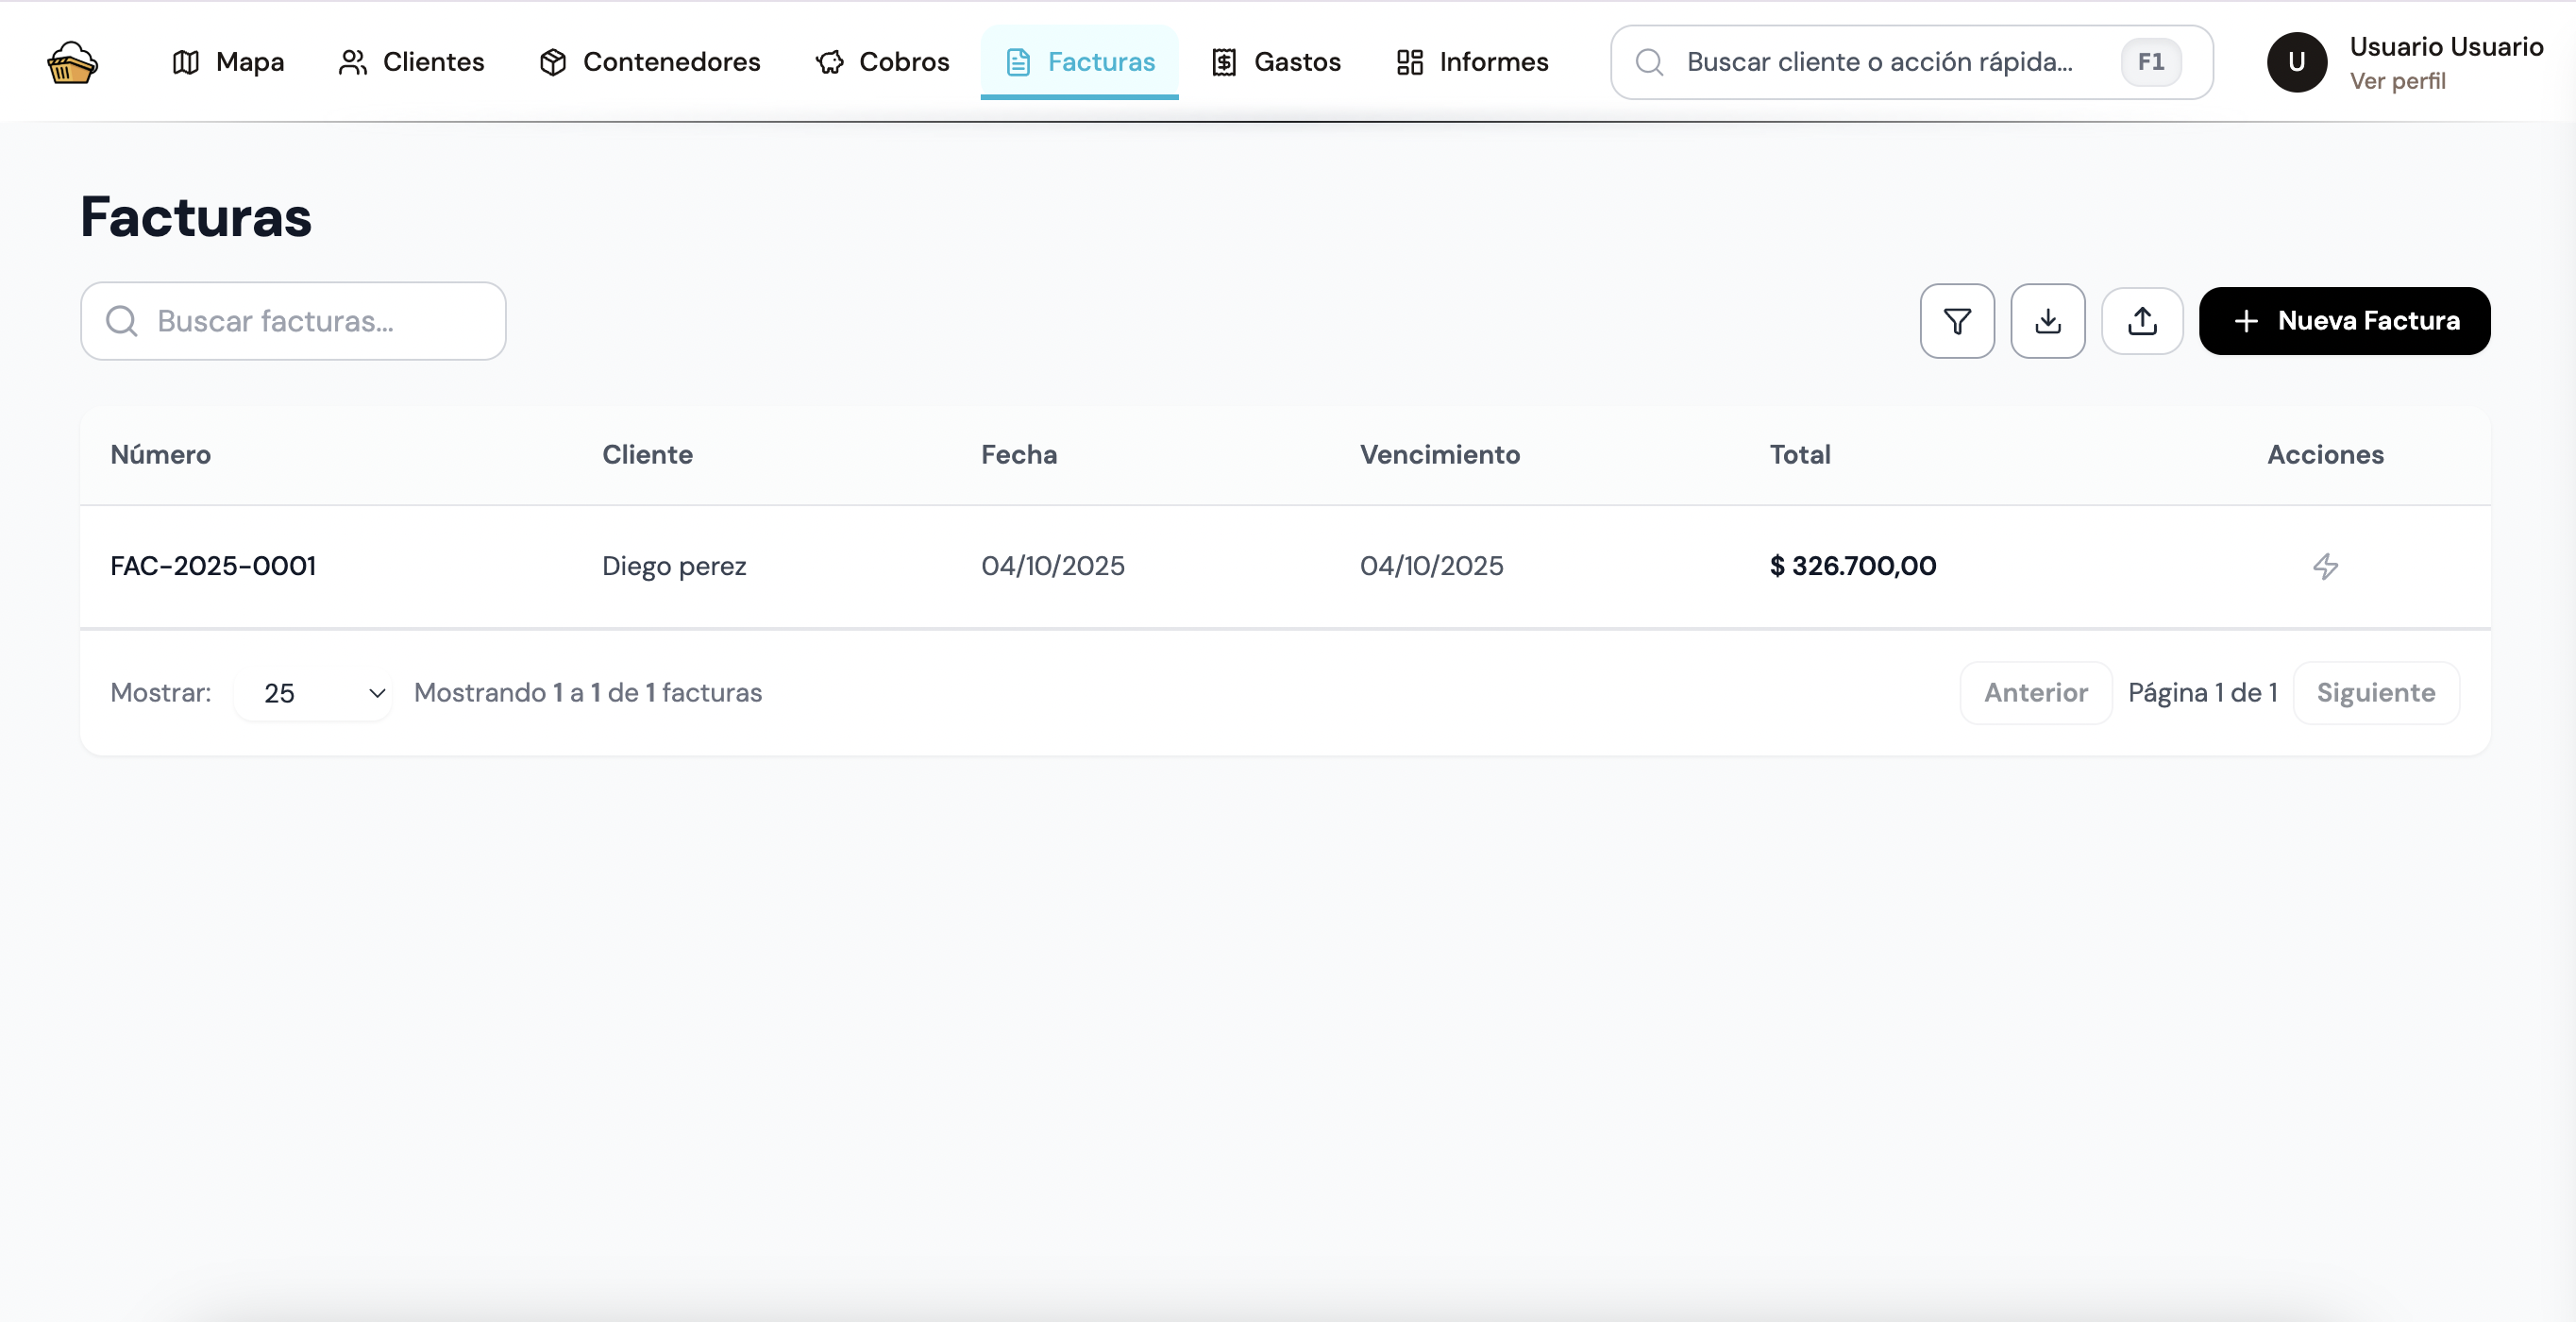Click the upload icon button
2576x1322 pixels.
[2141, 321]
